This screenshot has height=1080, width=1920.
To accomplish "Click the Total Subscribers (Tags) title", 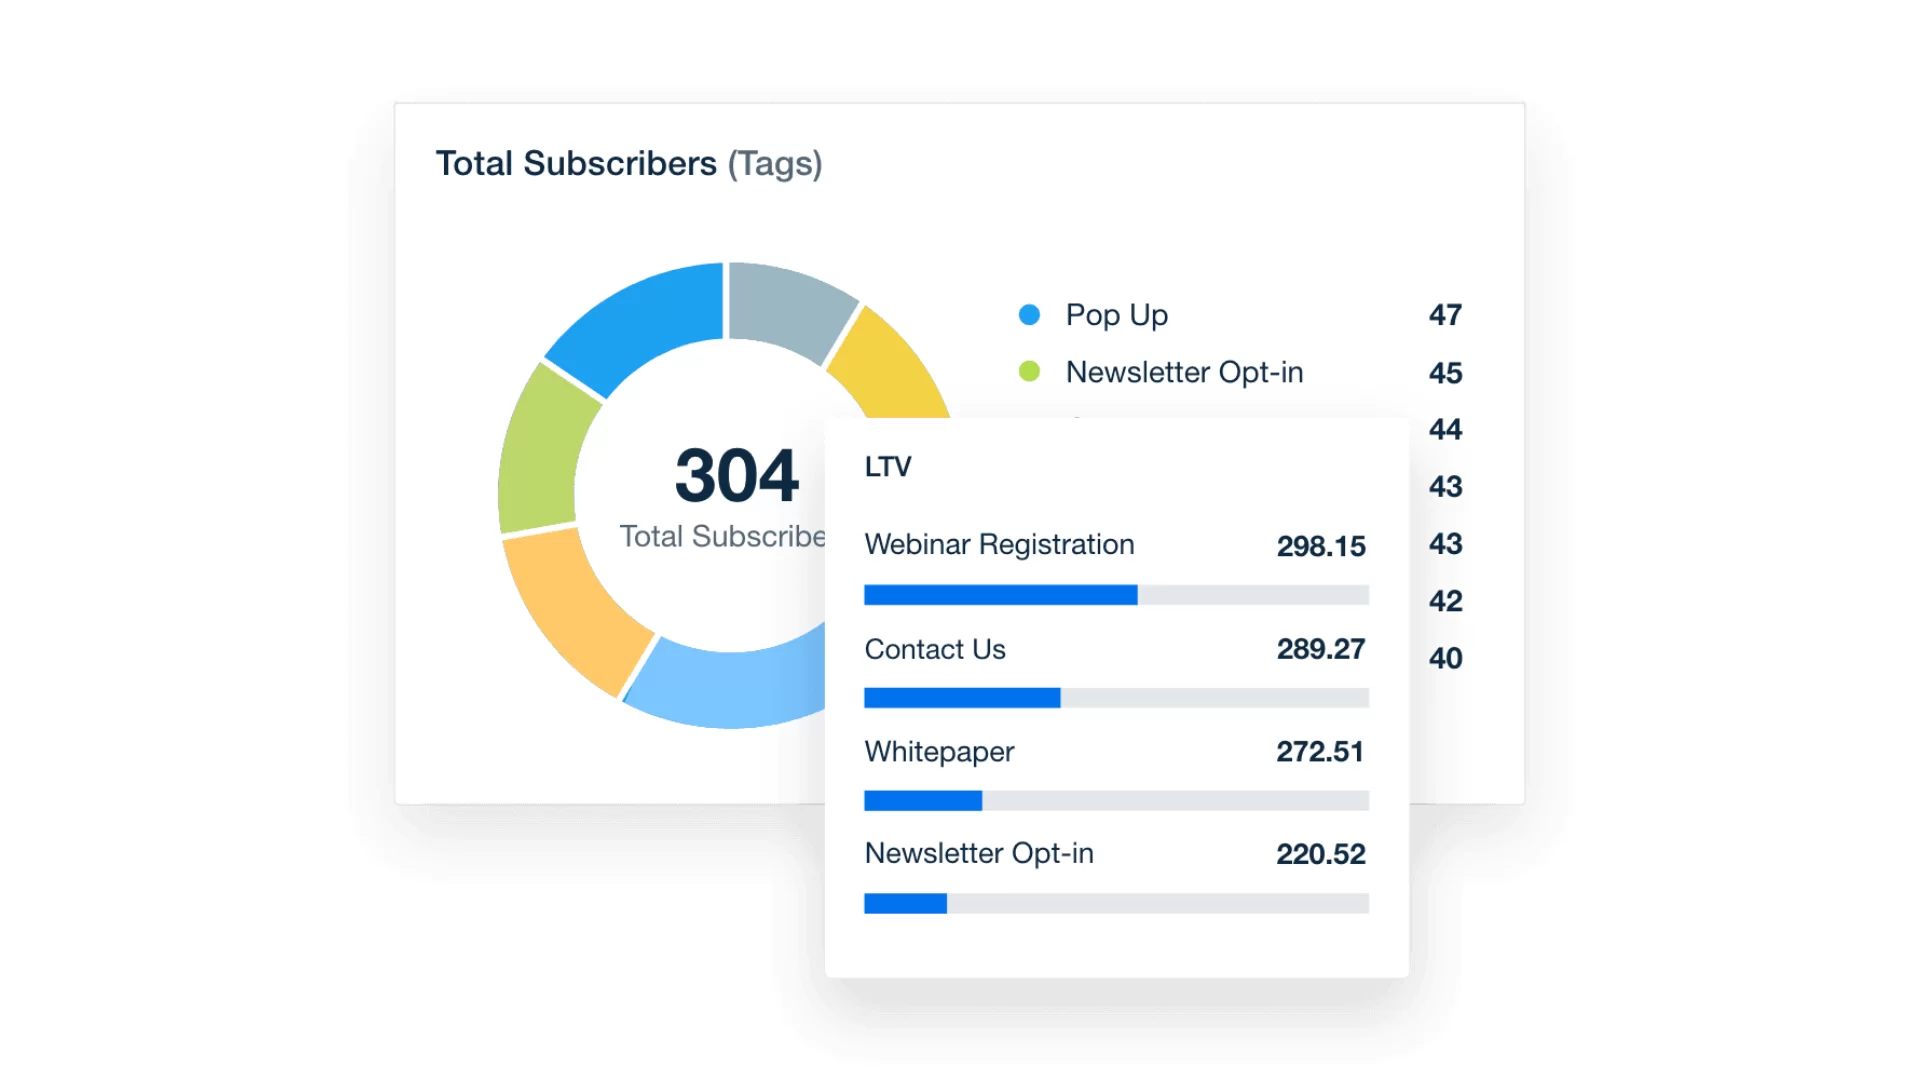I will pyautogui.click(x=628, y=164).
